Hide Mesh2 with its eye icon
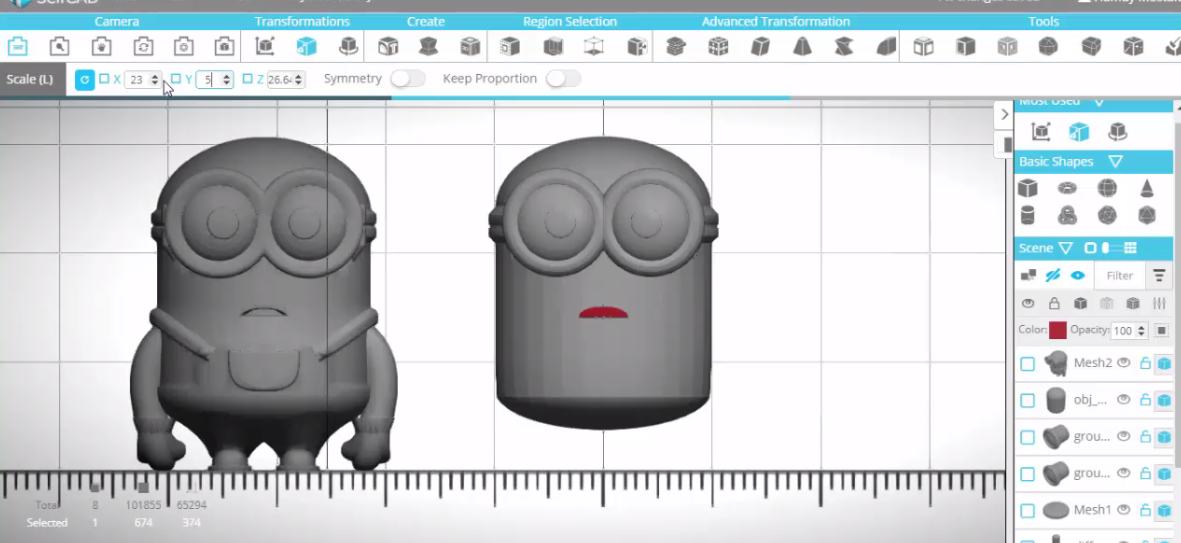1181x543 pixels. click(1124, 363)
